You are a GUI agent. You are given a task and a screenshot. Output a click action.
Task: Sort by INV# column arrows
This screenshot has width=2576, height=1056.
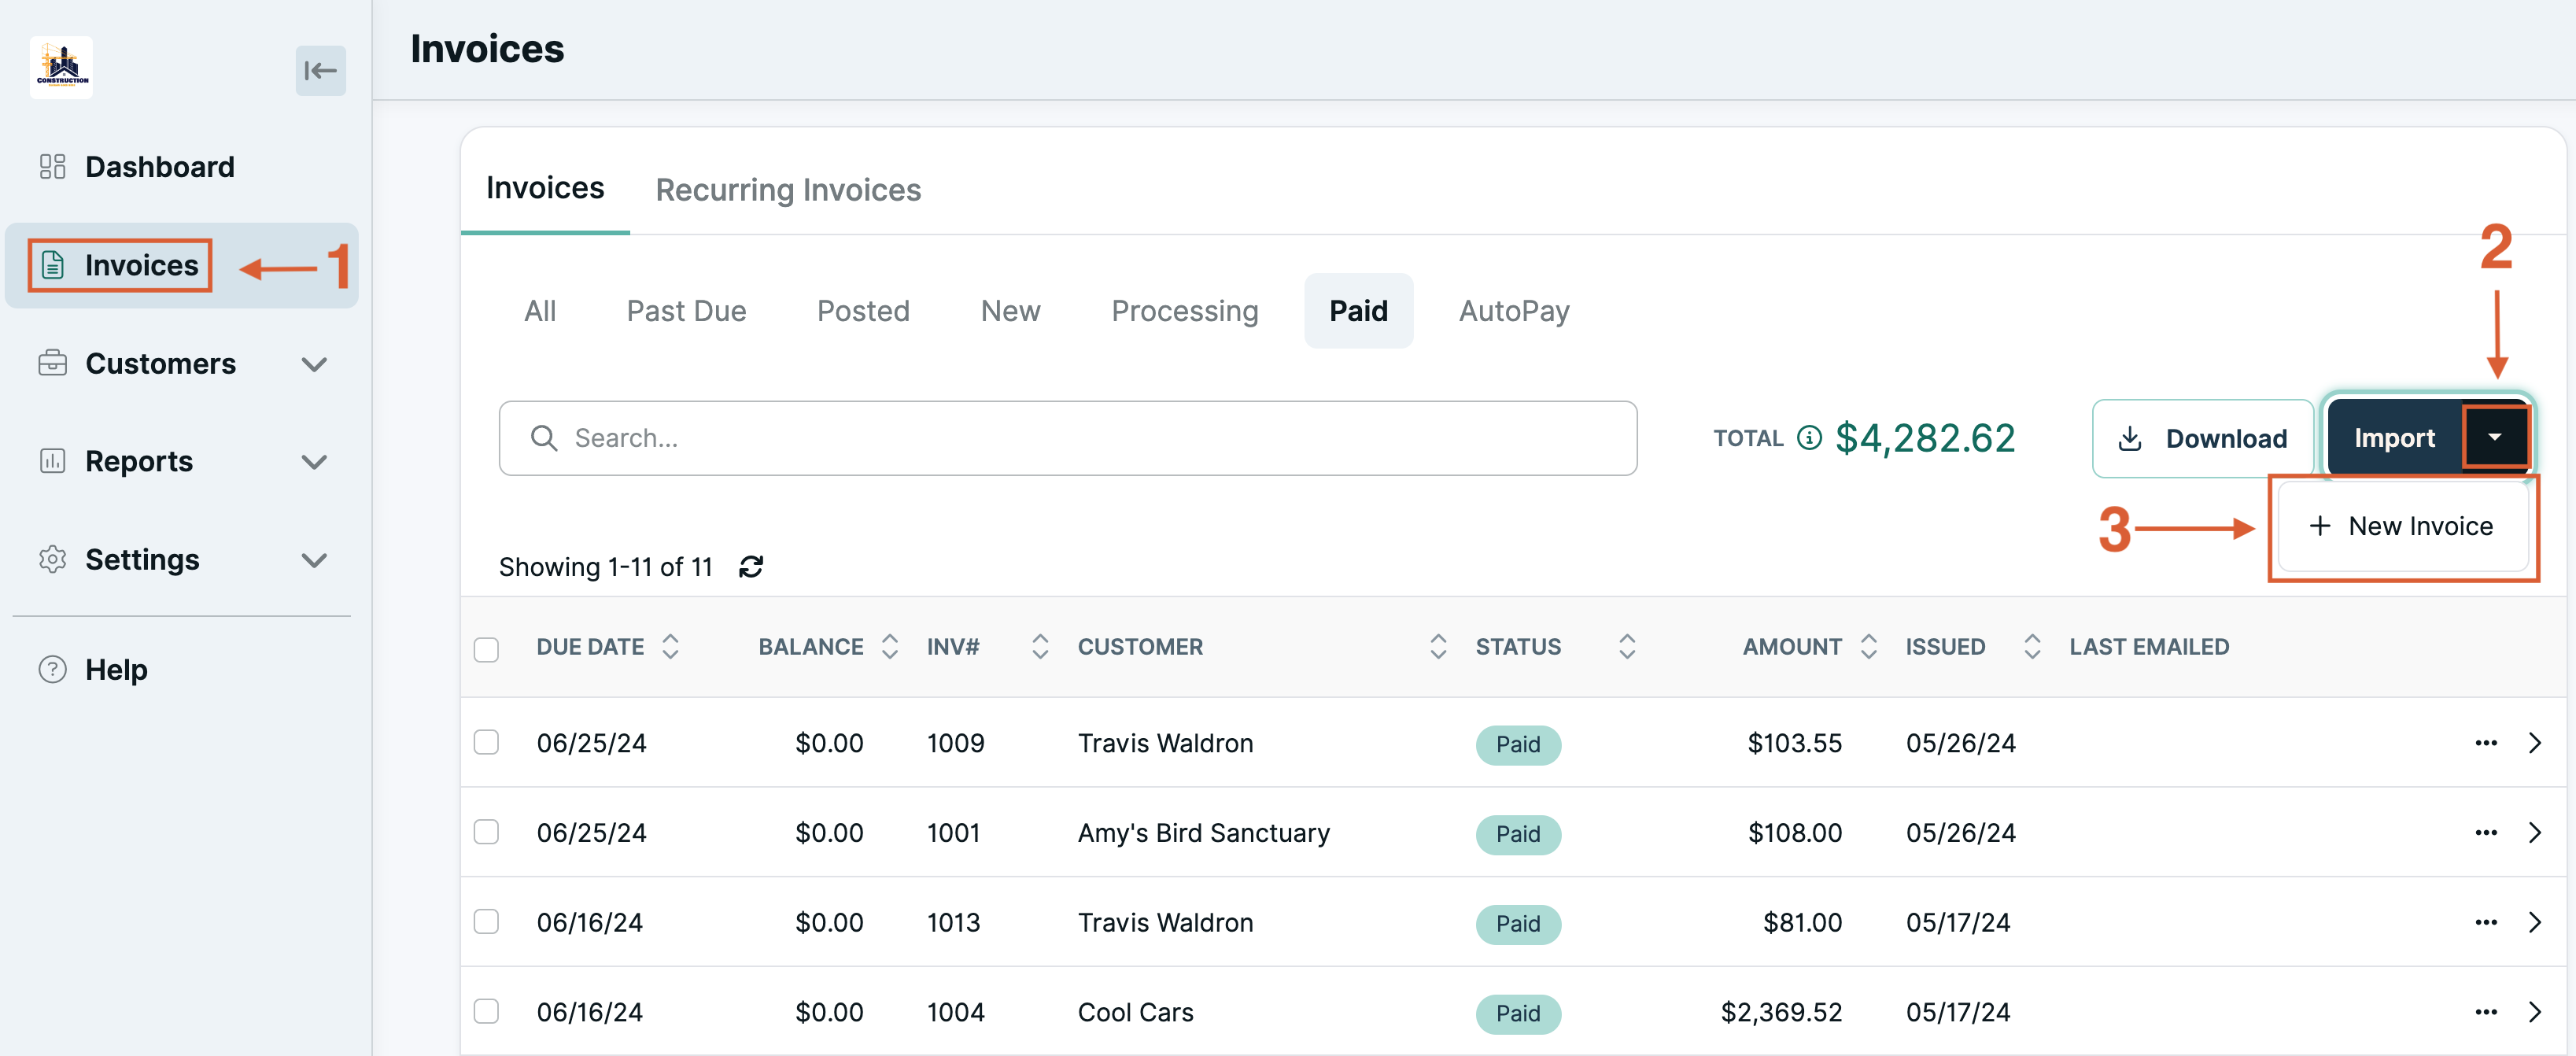[1040, 647]
